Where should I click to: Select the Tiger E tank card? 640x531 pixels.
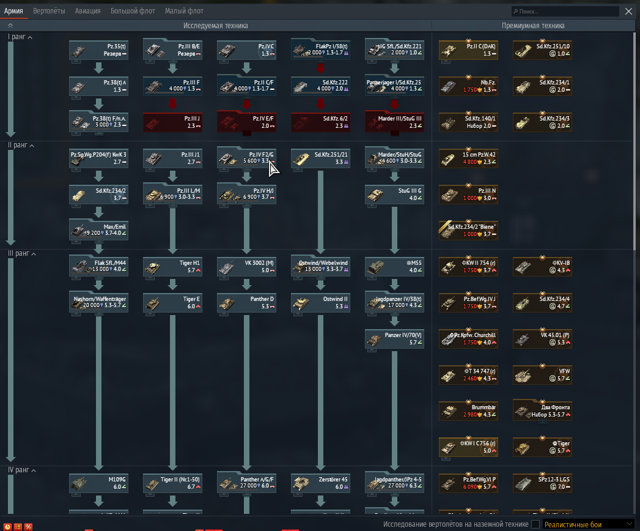[173, 302]
